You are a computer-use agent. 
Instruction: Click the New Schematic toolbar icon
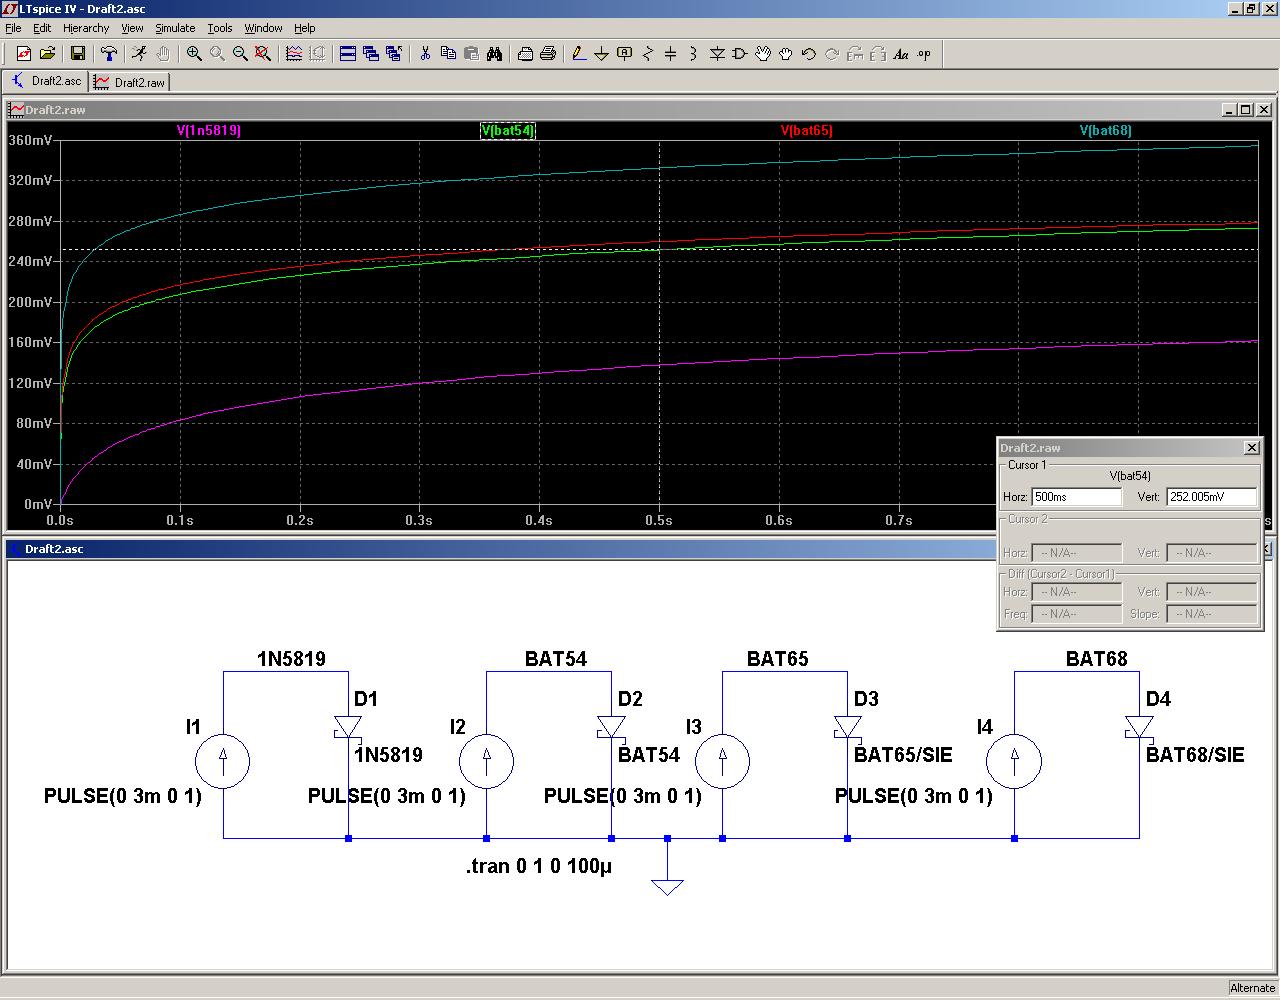24,54
